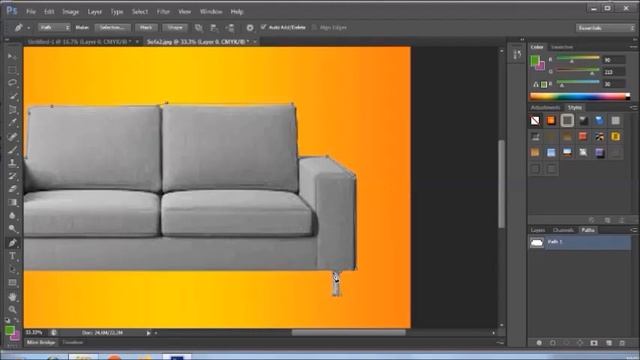Screen dimensions: 640x360
Task: Open the File menu
Action: coord(31,12)
